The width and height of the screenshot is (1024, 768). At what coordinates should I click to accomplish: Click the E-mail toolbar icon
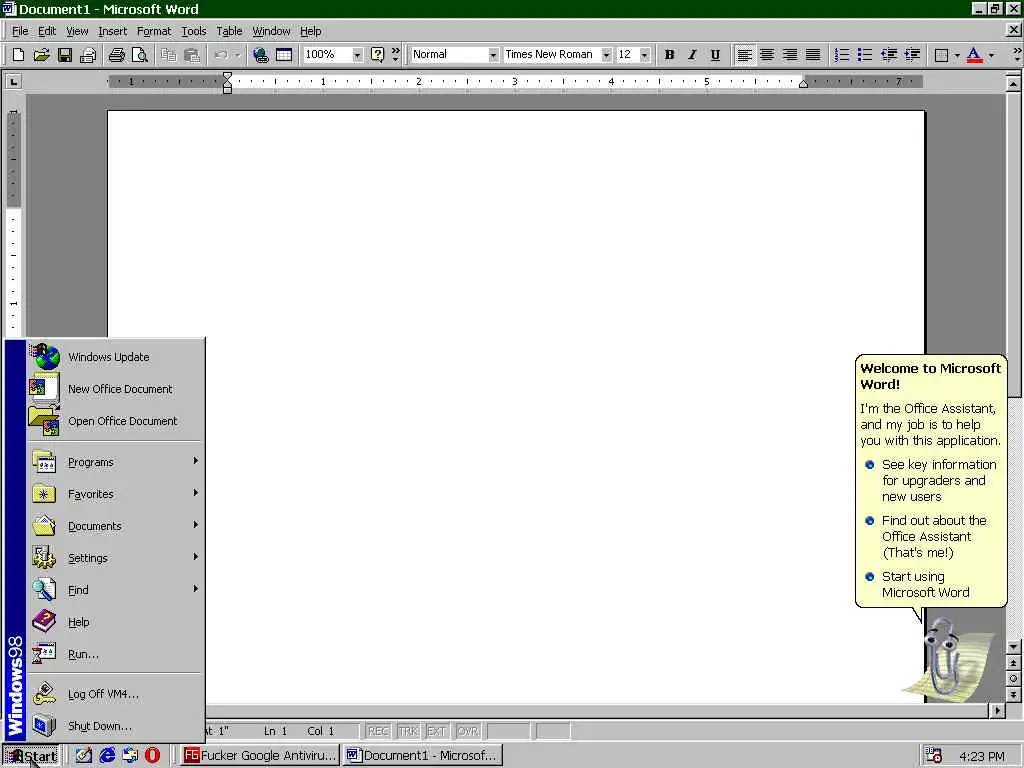coord(88,55)
